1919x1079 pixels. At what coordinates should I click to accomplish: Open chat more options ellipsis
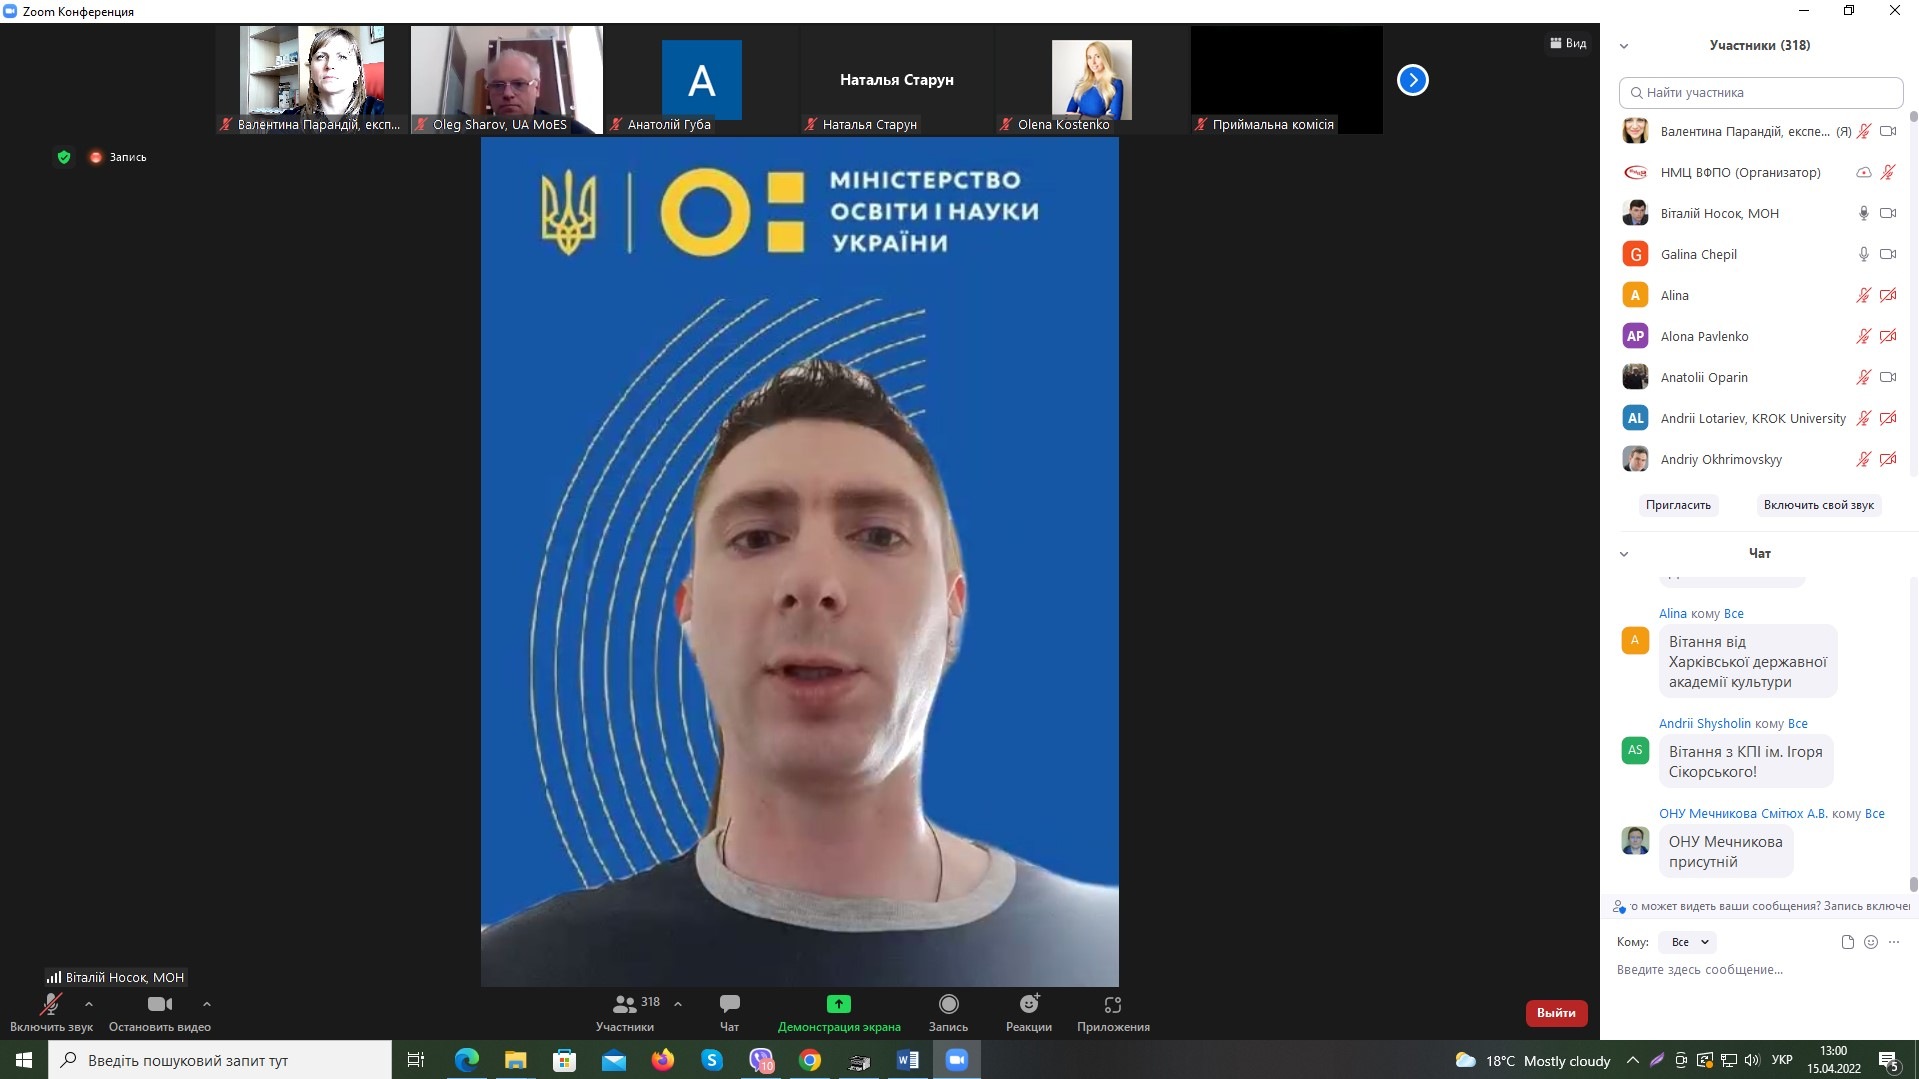pos(1894,942)
